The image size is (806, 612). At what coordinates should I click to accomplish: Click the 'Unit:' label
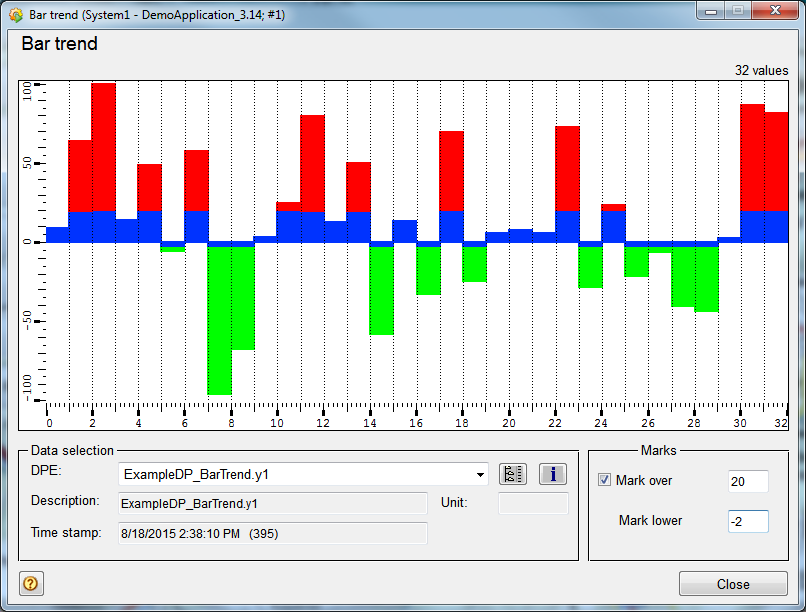pyautogui.click(x=454, y=503)
